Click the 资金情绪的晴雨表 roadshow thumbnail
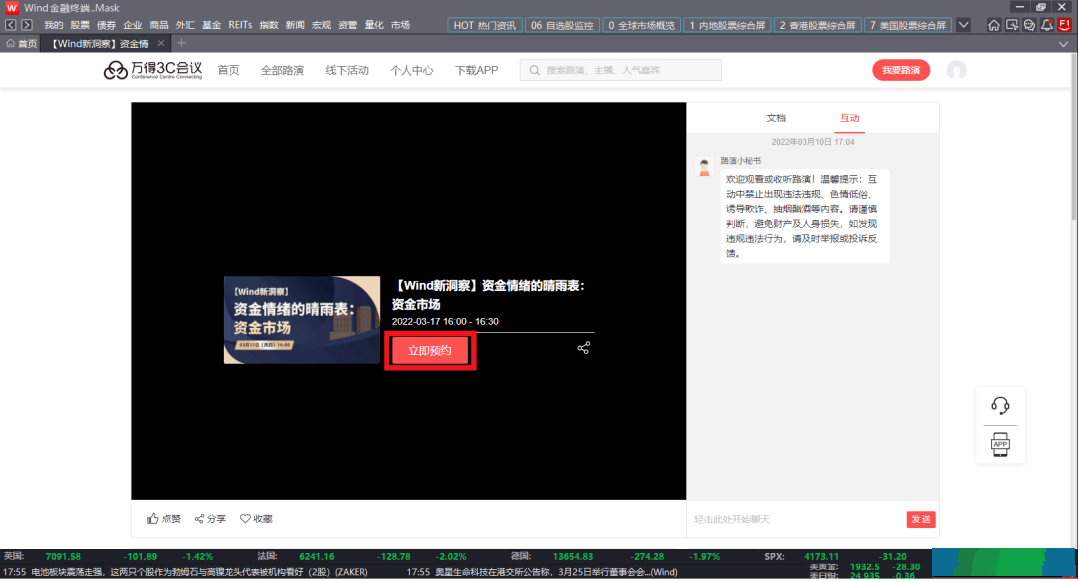The height and width of the screenshot is (582, 1080). click(302, 320)
